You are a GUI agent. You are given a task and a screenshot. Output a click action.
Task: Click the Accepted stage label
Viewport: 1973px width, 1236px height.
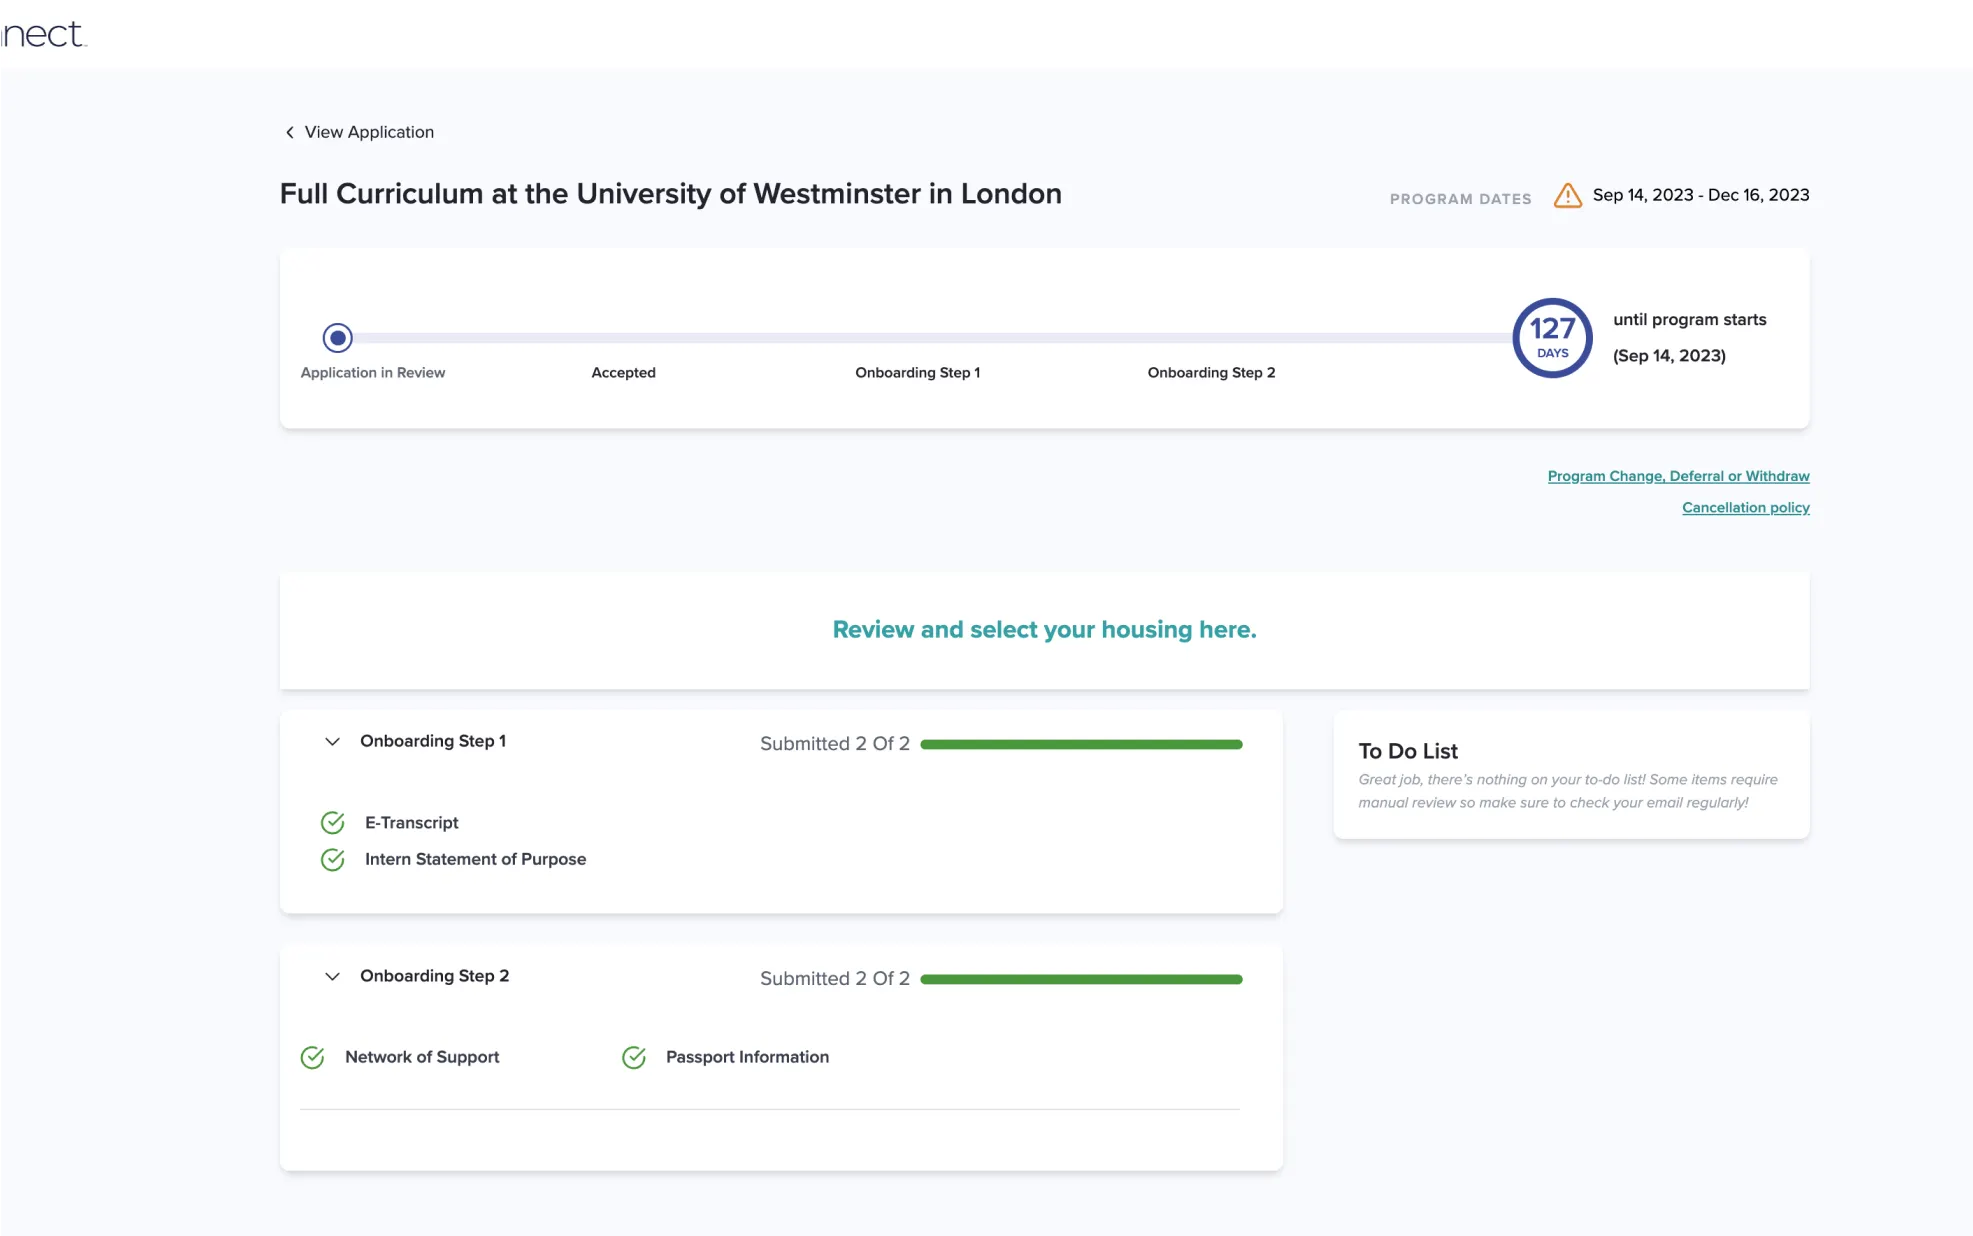tap(623, 372)
